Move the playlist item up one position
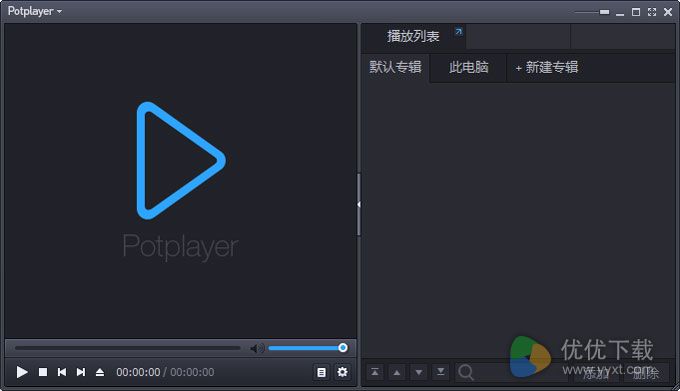This screenshot has height=391, width=680. click(396, 372)
